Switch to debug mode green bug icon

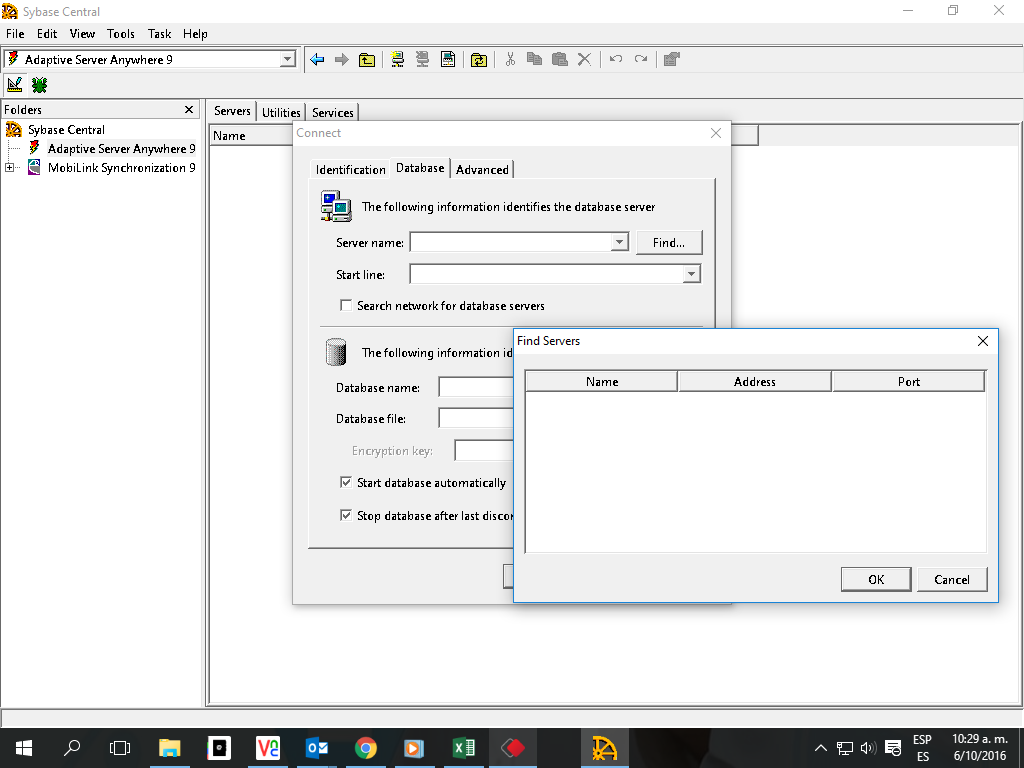(39, 85)
